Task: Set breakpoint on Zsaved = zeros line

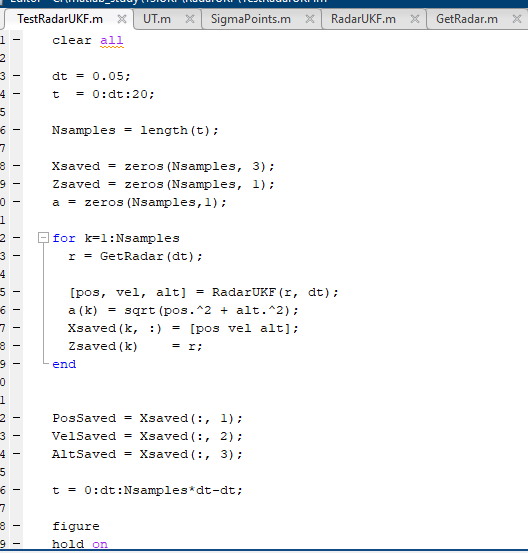Action: point(17,184)
